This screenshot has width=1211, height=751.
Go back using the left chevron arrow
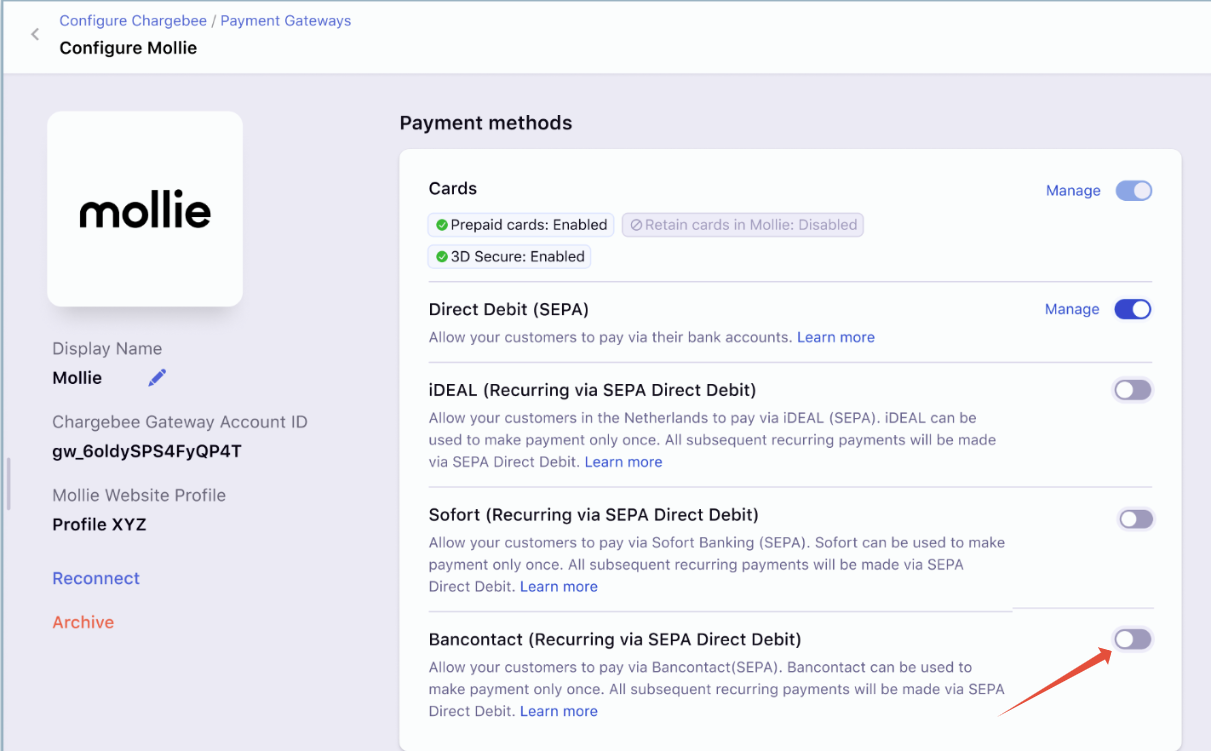point(35,34)
